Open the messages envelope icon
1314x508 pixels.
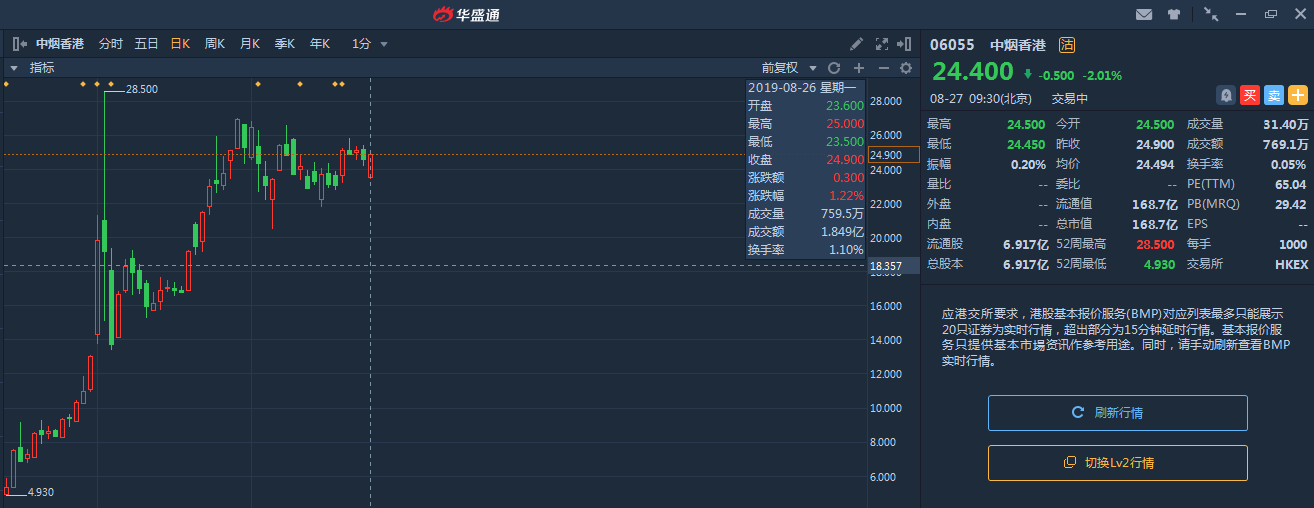point(1144,14)
